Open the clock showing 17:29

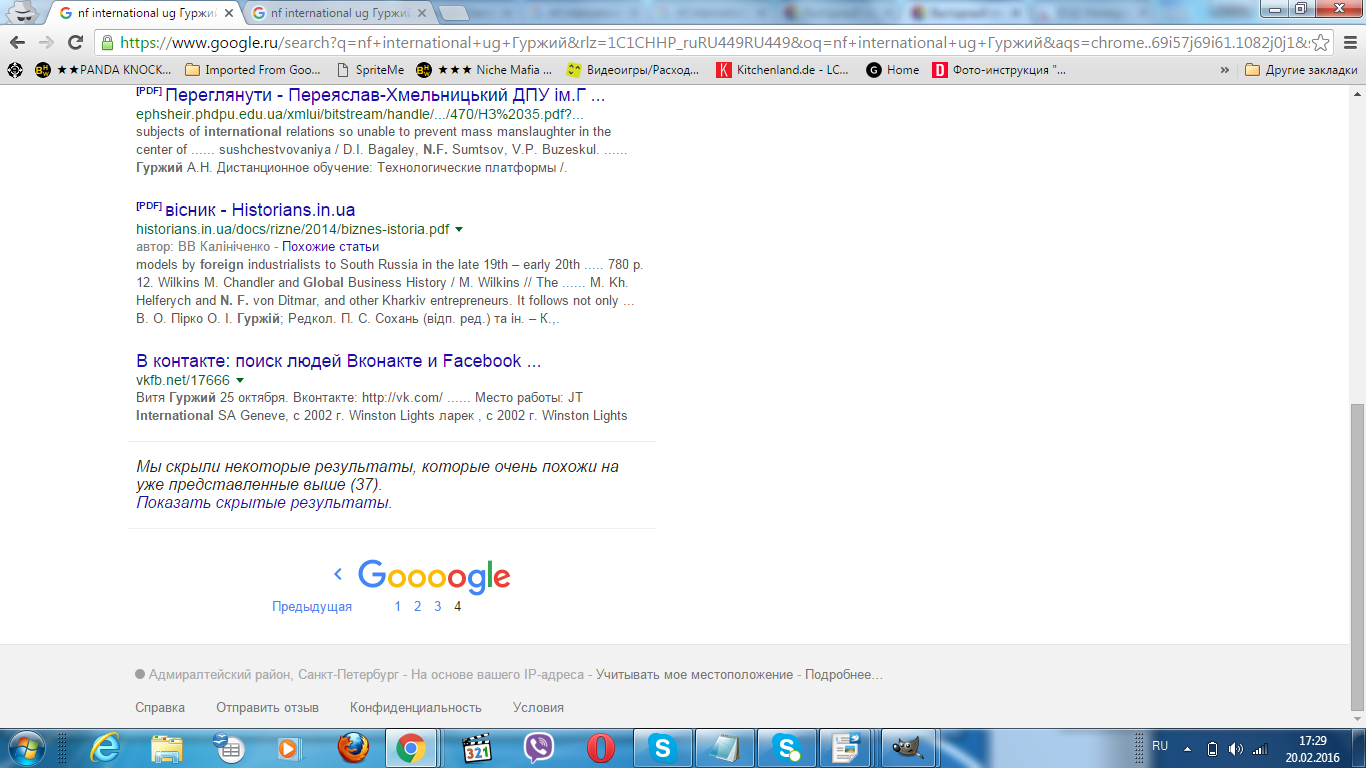pyautogui.click(x=1312, y=748)
